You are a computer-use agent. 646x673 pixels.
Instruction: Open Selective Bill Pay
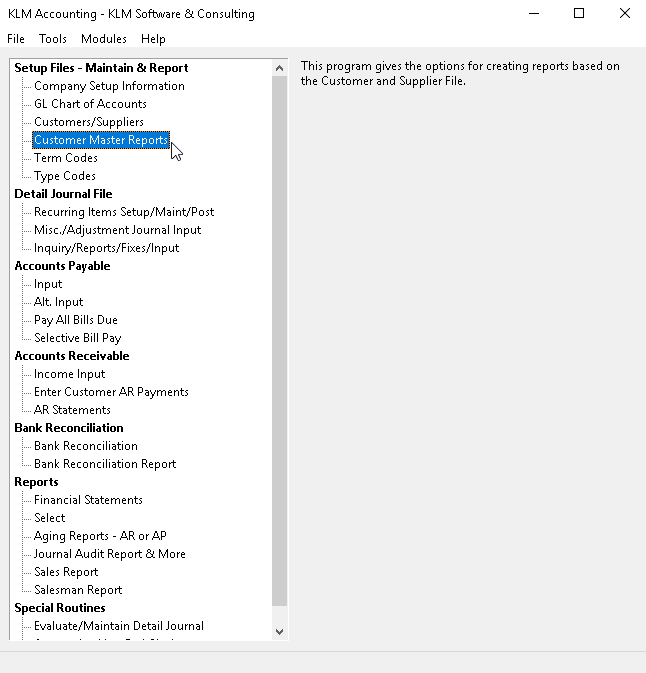click(78, 338)
